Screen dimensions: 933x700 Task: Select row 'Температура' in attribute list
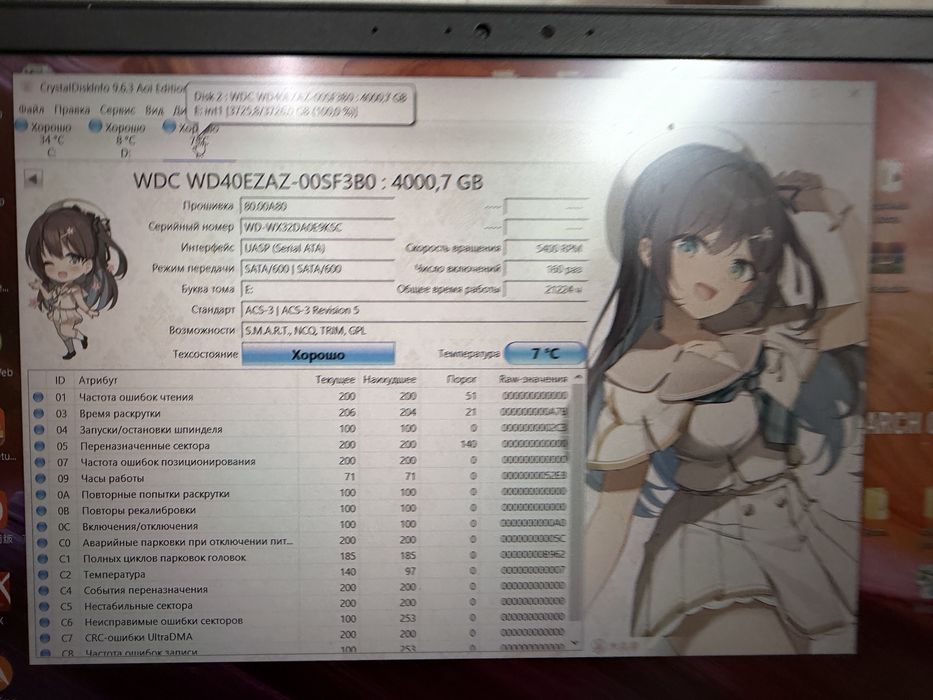coord(300,574)
